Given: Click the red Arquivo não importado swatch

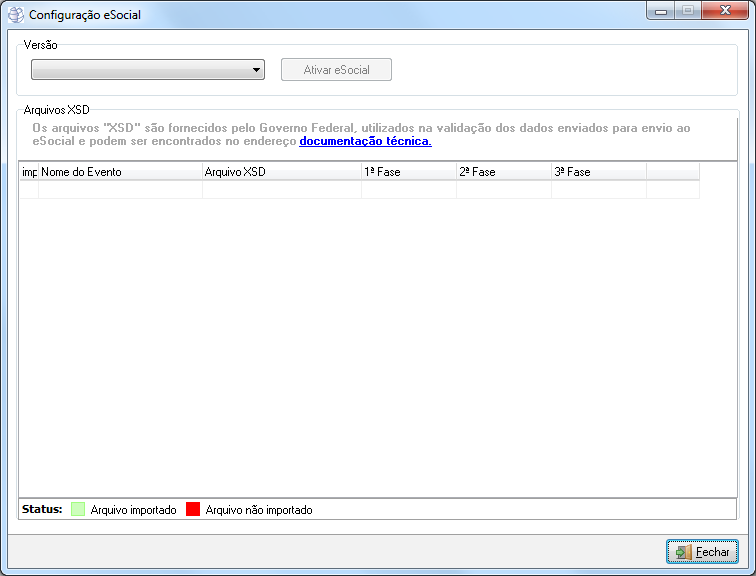Looking at the screenshot, I should (193, 510).
